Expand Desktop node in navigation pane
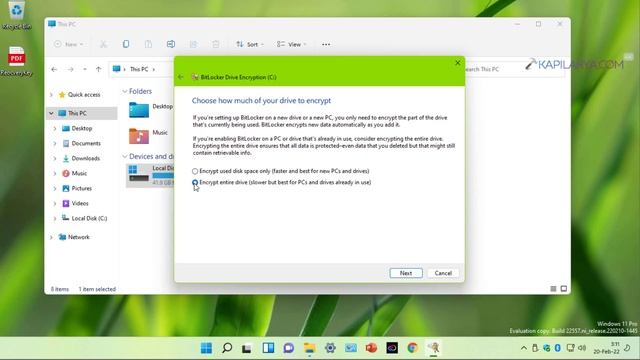640x360 pixels. [55, 128]
